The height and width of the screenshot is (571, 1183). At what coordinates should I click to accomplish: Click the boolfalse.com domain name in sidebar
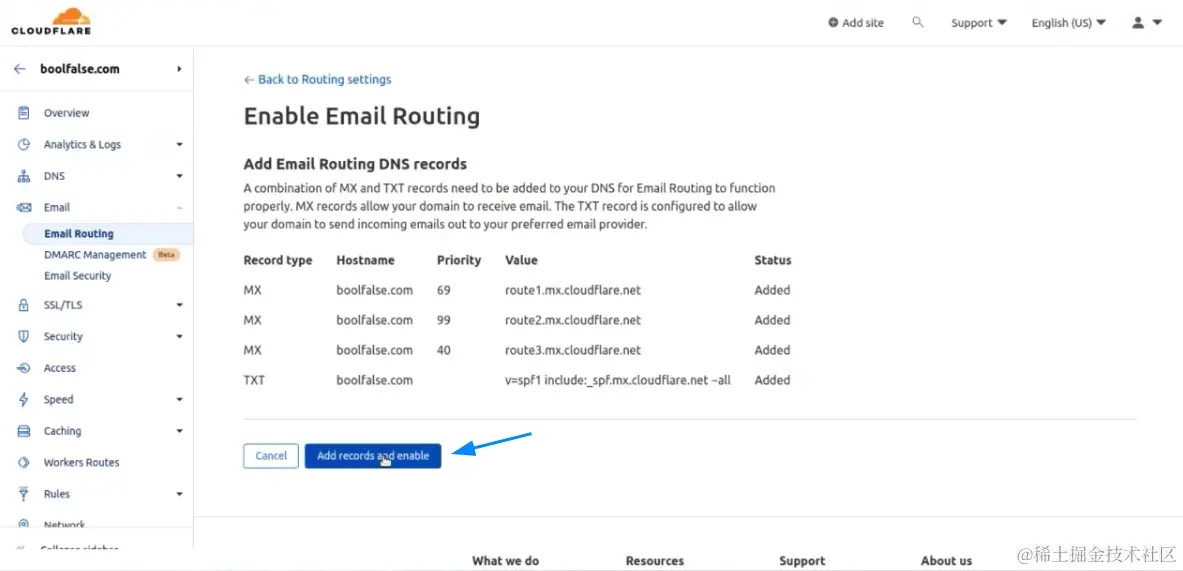point(79,69)
